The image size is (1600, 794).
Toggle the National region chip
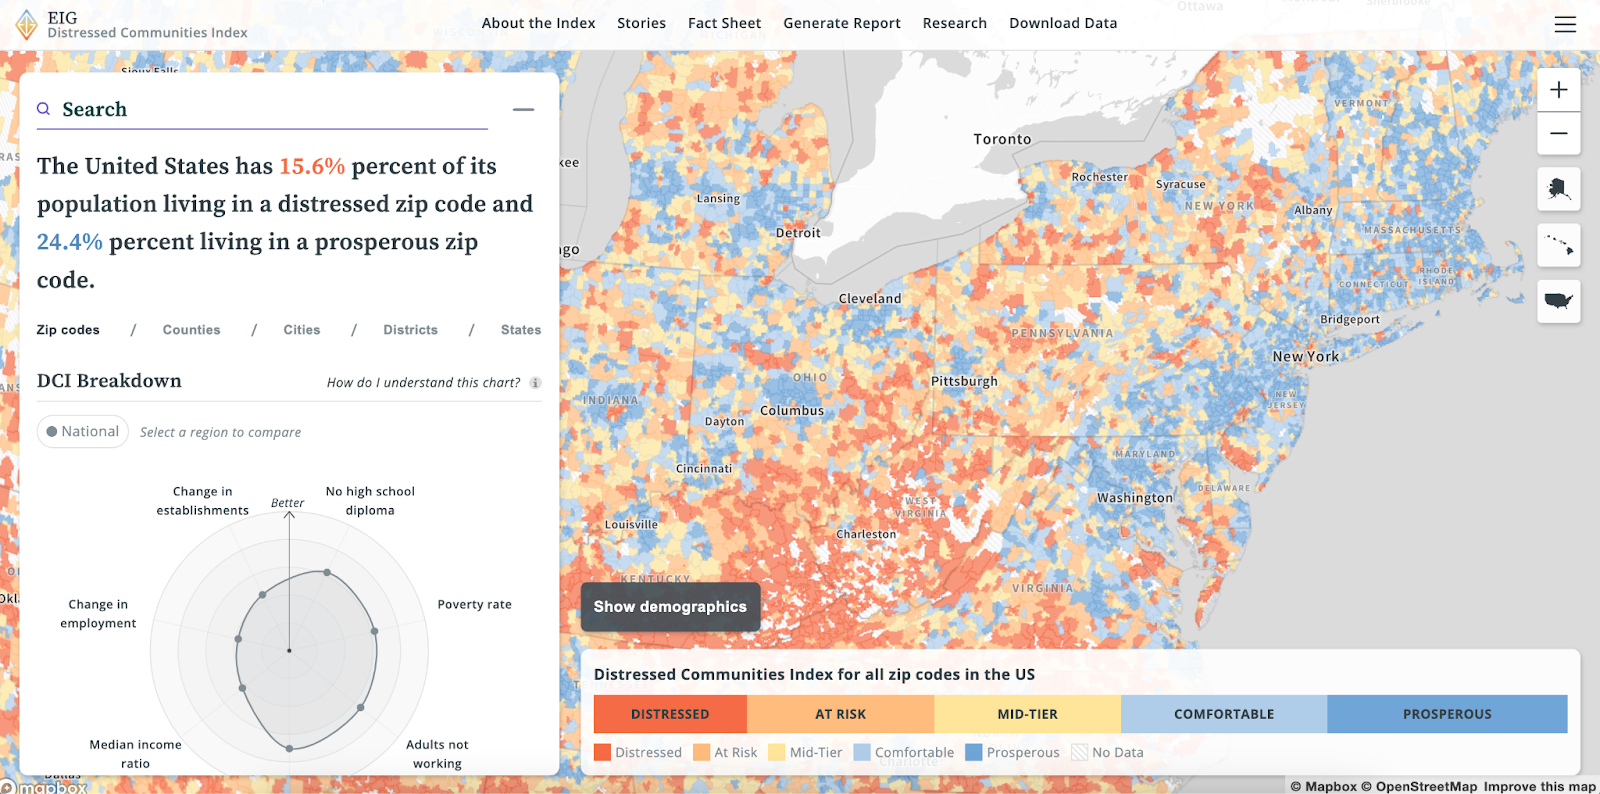pos(83,432)
